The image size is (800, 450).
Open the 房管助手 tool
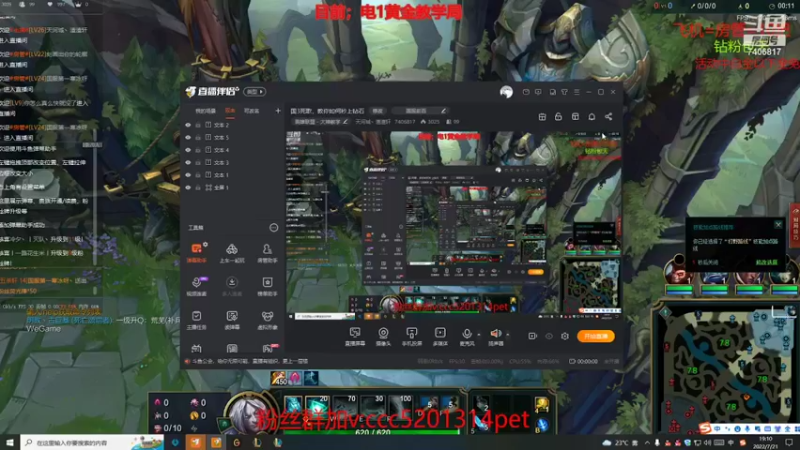[267, 253]
